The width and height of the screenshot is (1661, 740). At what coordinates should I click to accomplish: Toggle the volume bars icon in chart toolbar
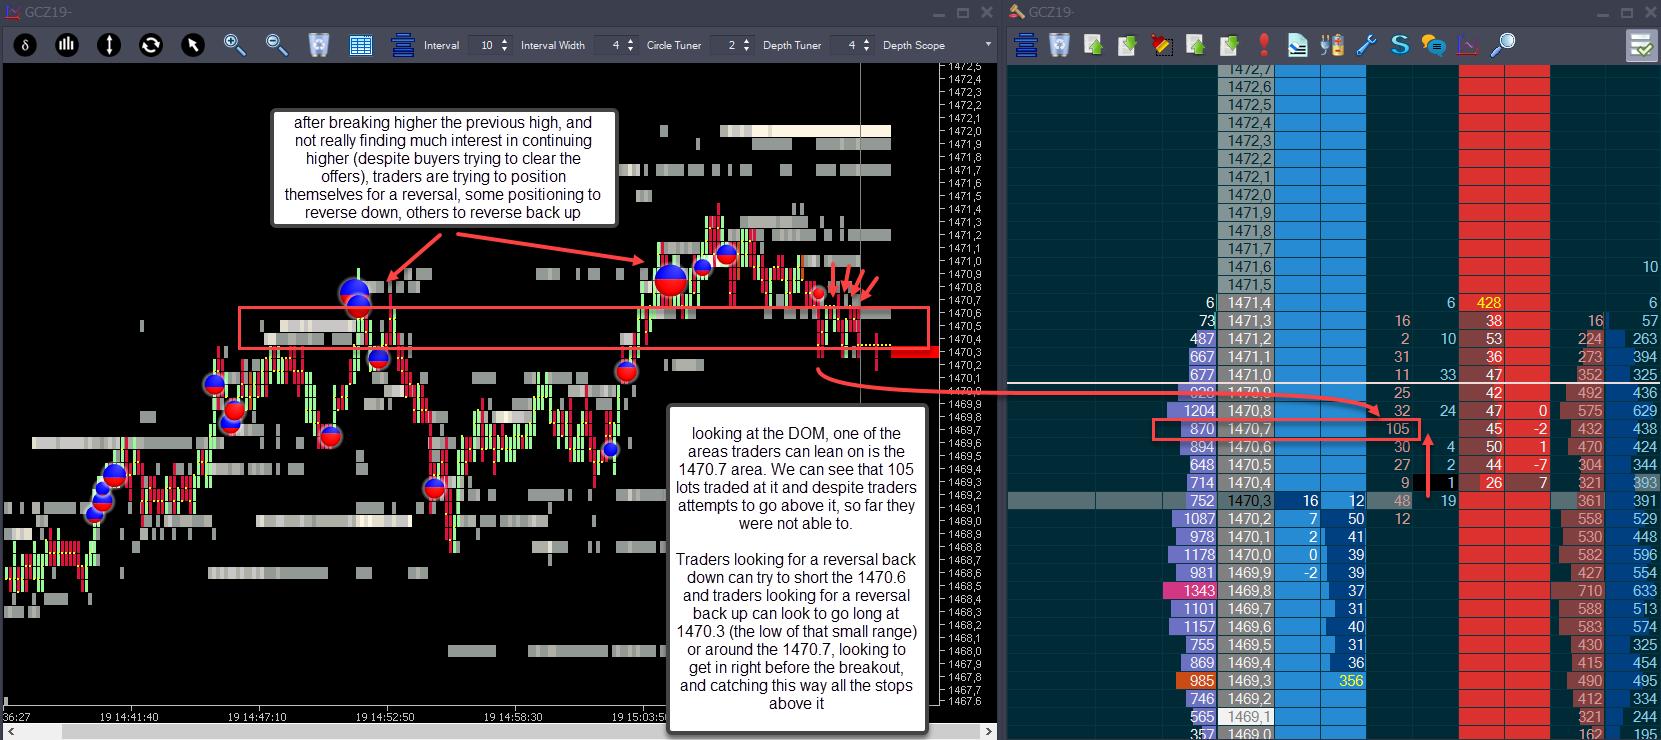tap(67, 45)
